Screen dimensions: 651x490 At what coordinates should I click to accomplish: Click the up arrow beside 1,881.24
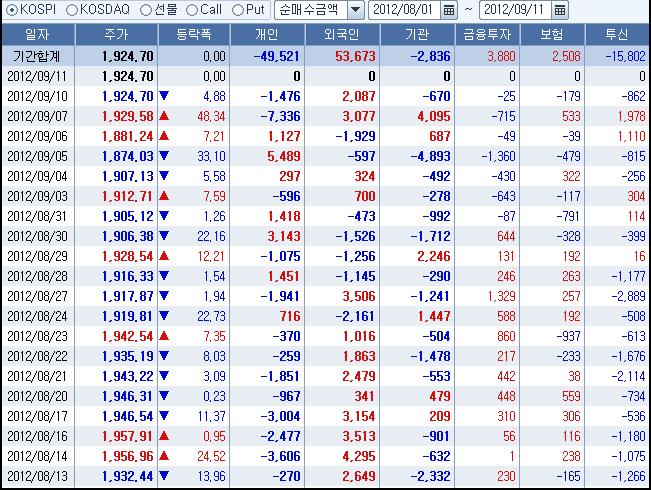[164, 136]
